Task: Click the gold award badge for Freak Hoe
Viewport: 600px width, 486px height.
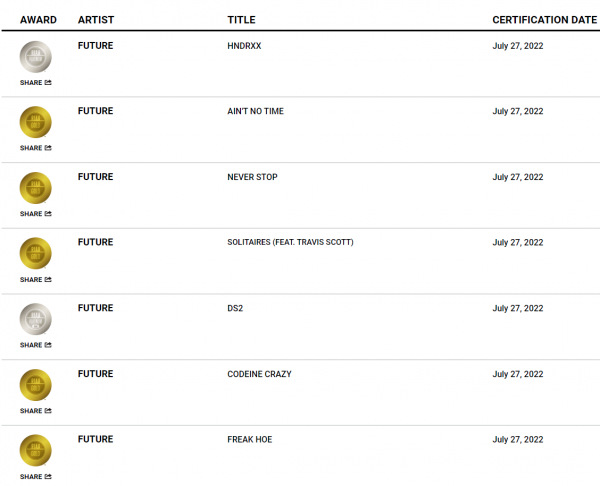Action: tap(36, 451)
